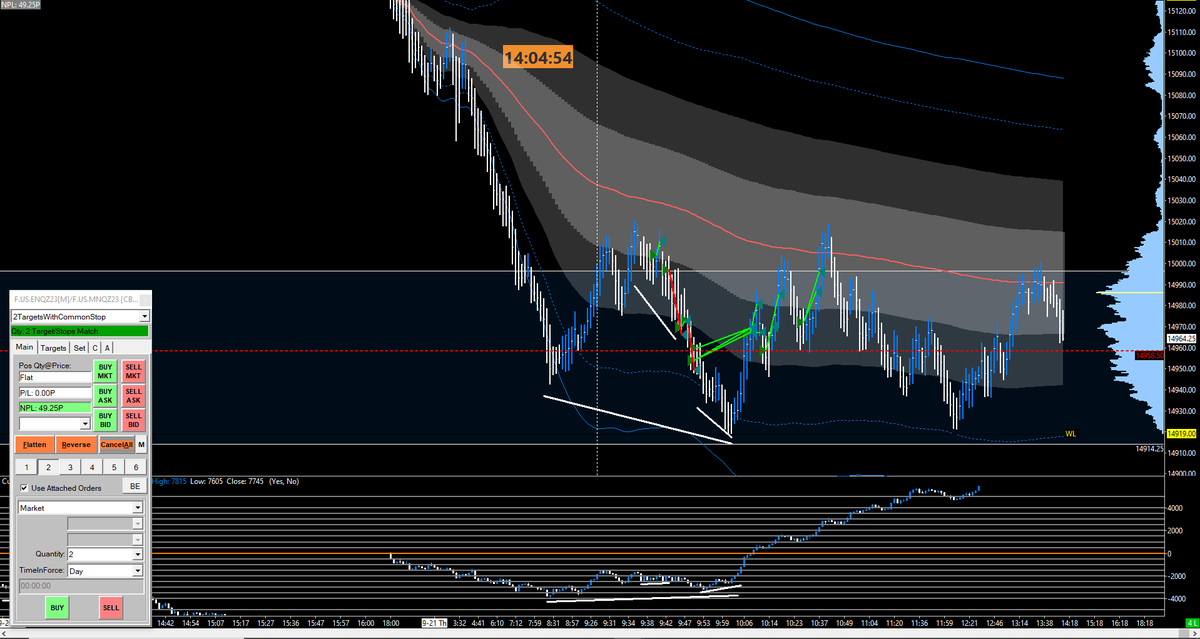Screen dimensions: 1200x639
Task: Click the 15120.00 price axis label
Action: coord(1180,10)
